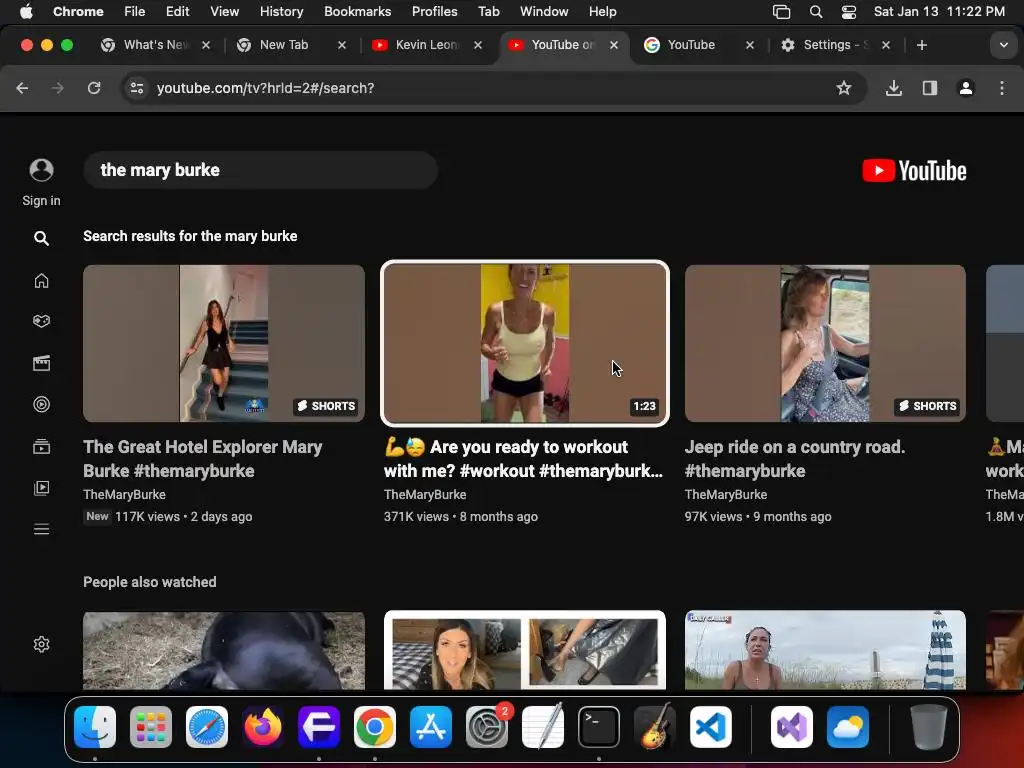Viewport: 1024px width, 768px height.
Task: Switch to What's New tab
Action: click(155, 45)
